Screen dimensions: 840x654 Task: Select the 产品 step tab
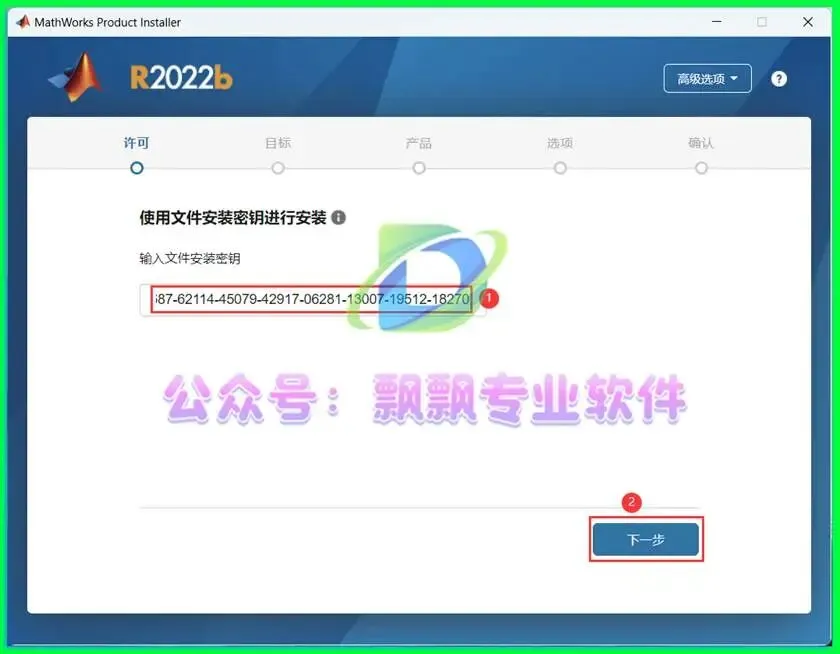point(419,154)
